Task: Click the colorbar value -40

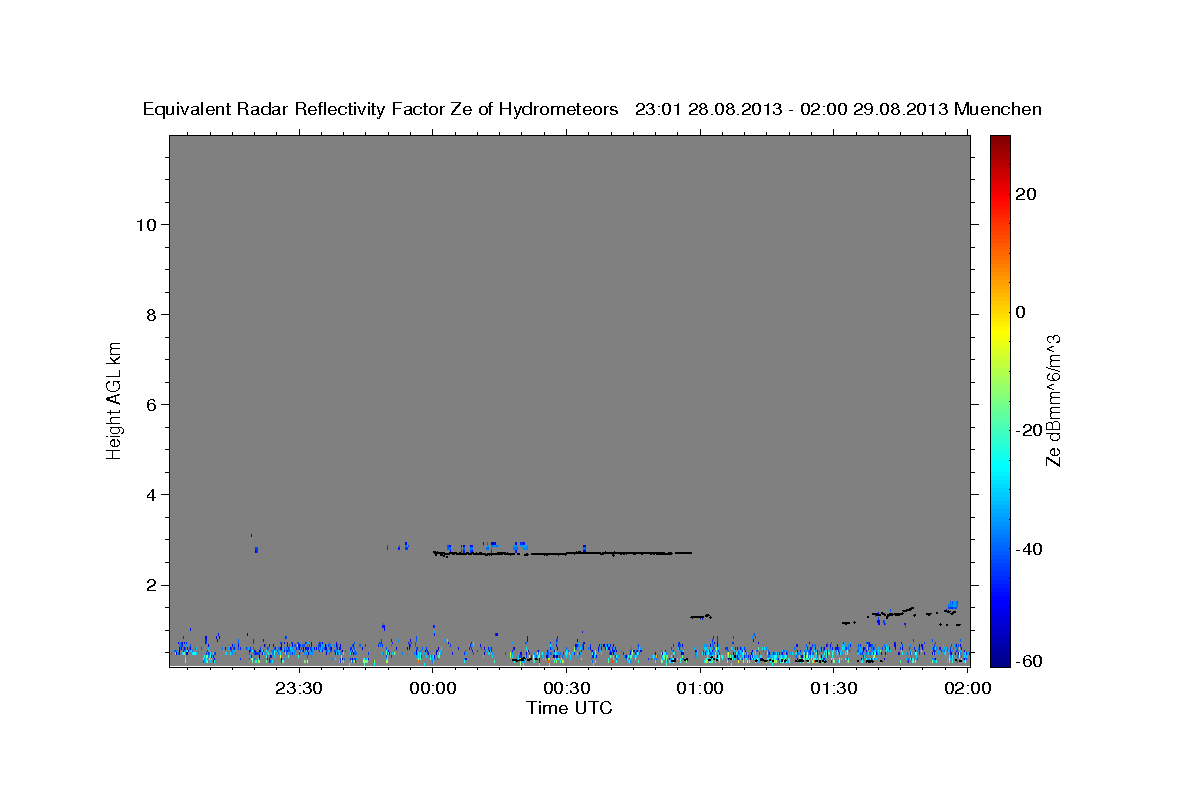Action: pos(1029,549)
